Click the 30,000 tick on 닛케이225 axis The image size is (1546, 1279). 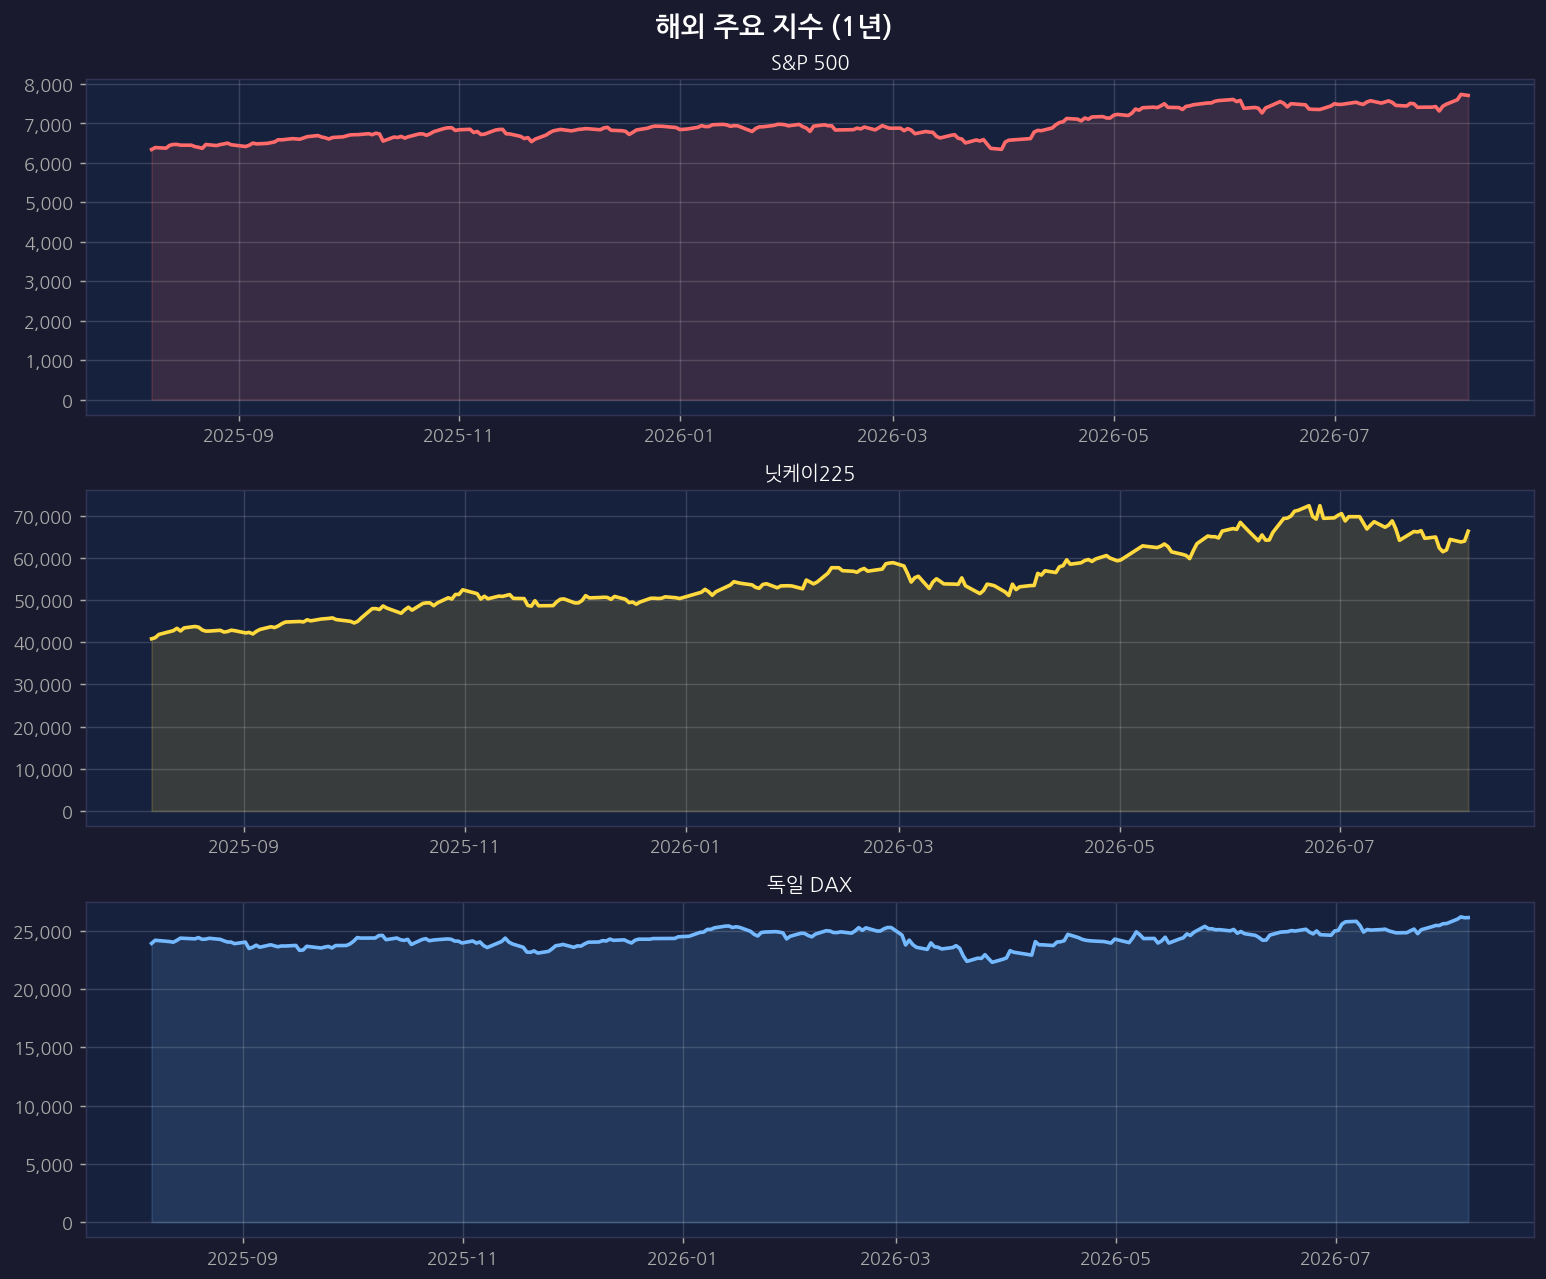coord(43,685)
